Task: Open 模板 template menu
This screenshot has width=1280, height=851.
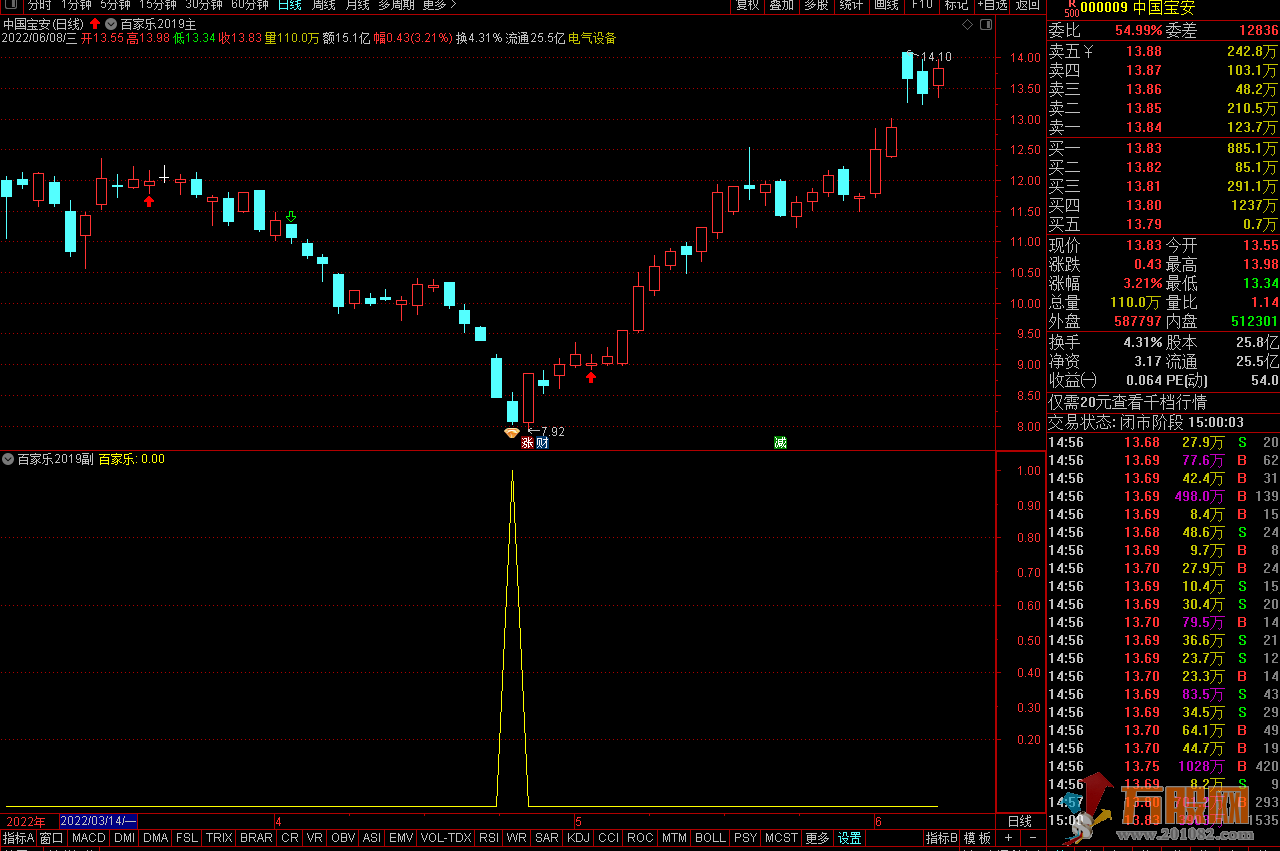Action: [x=977, y=838]
